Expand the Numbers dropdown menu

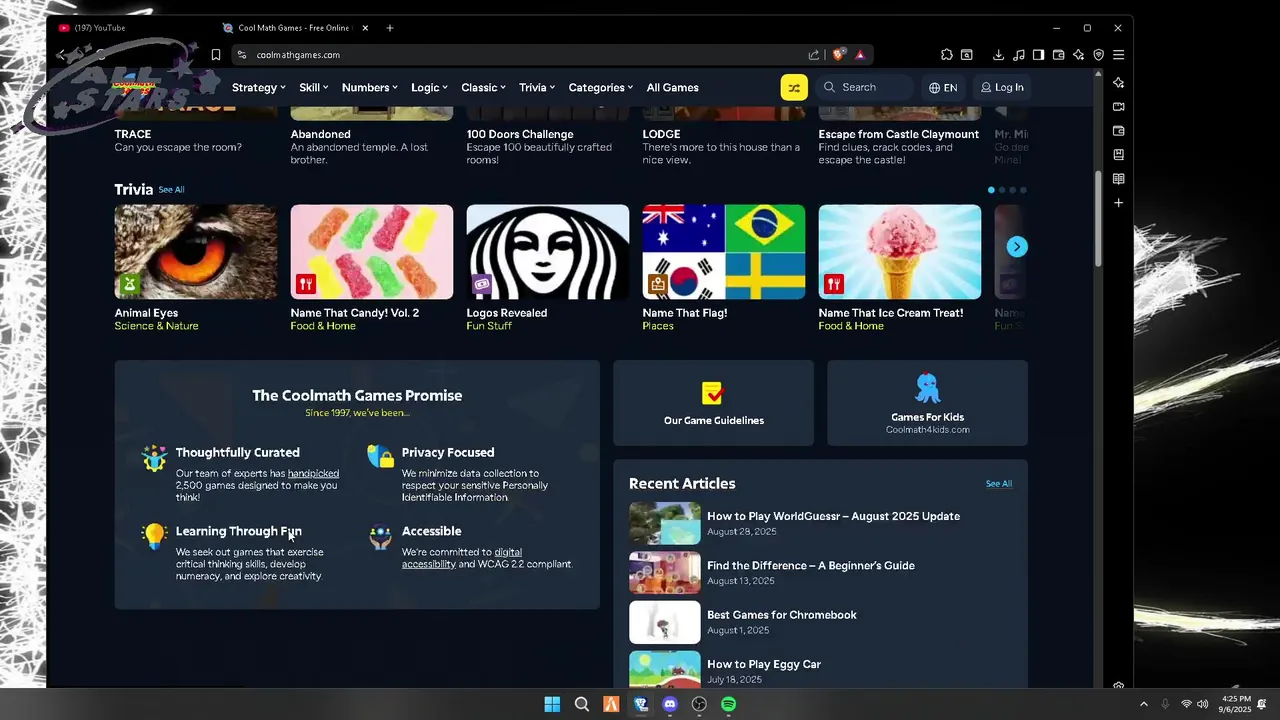pos(370,87)
